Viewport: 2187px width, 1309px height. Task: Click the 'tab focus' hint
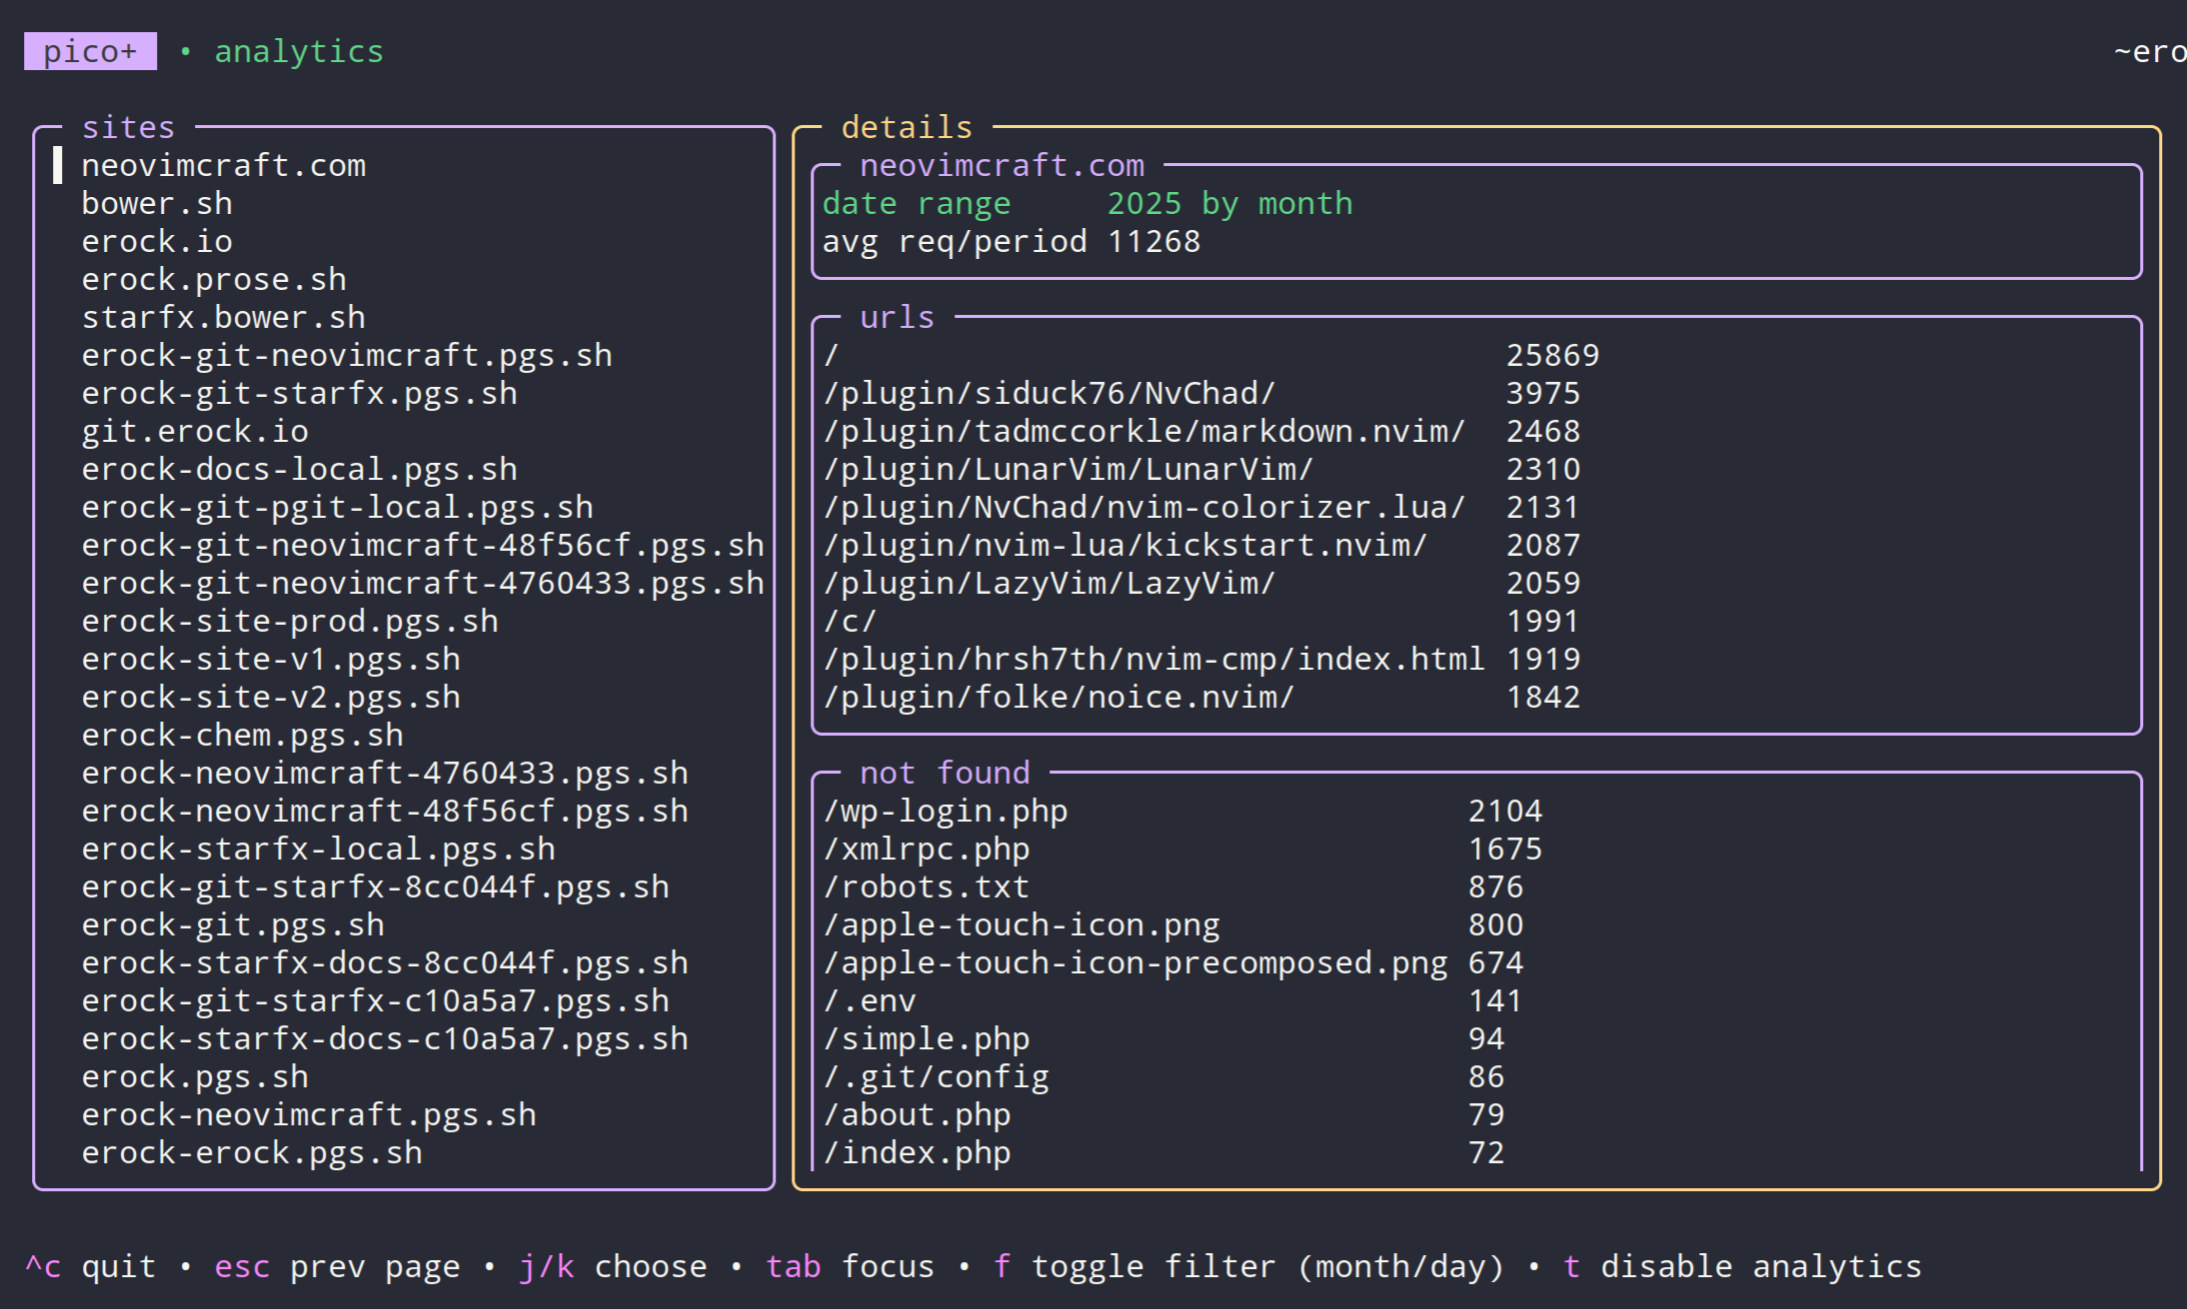(850, 1267)
